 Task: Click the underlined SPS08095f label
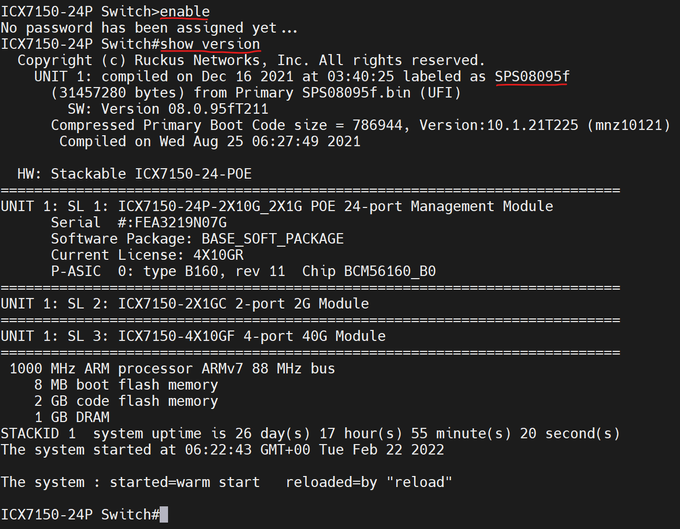pyautogui.click(x=532, y=77)
